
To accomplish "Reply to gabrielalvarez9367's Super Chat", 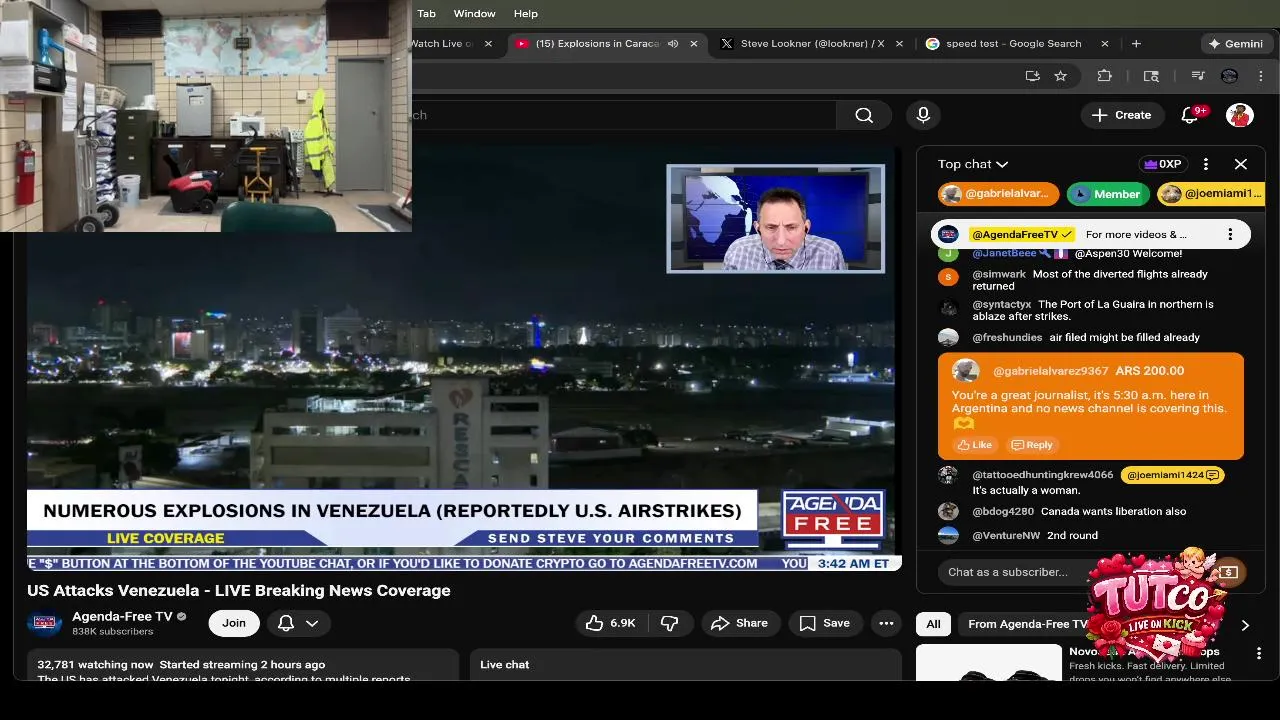I will pyautogui.click(x=1032, y=445).
